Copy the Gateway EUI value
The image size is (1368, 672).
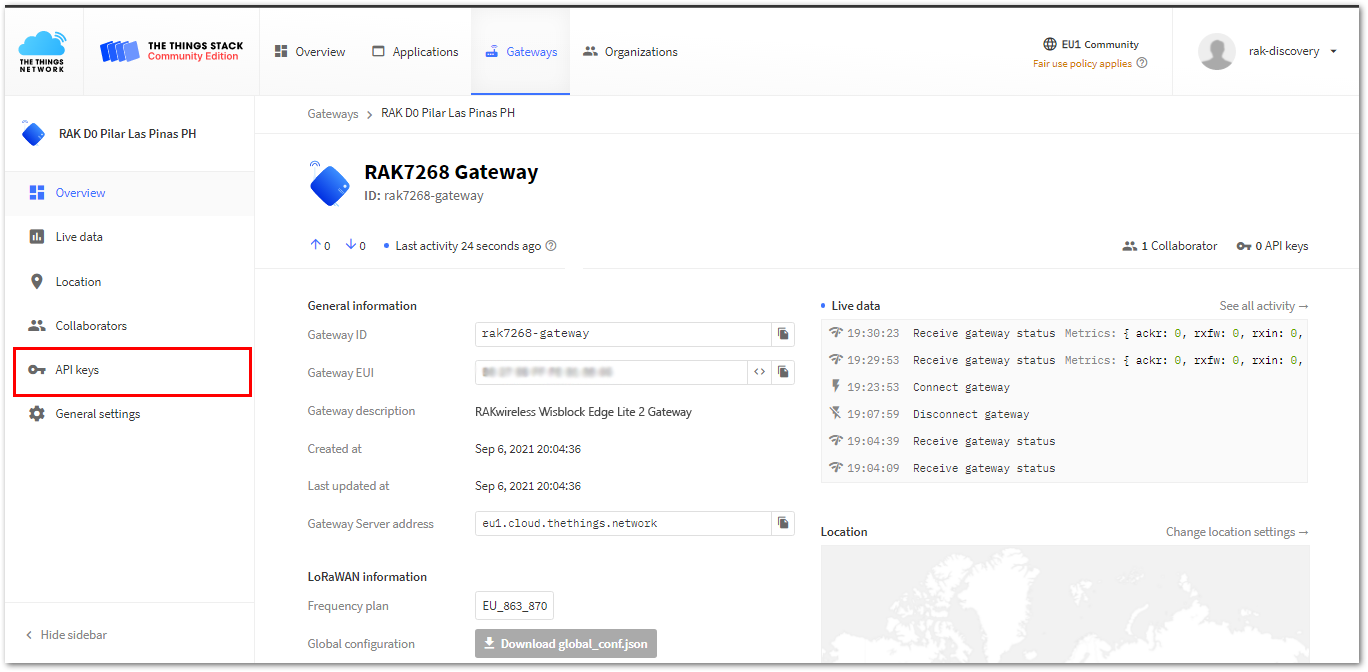(784, 371)
